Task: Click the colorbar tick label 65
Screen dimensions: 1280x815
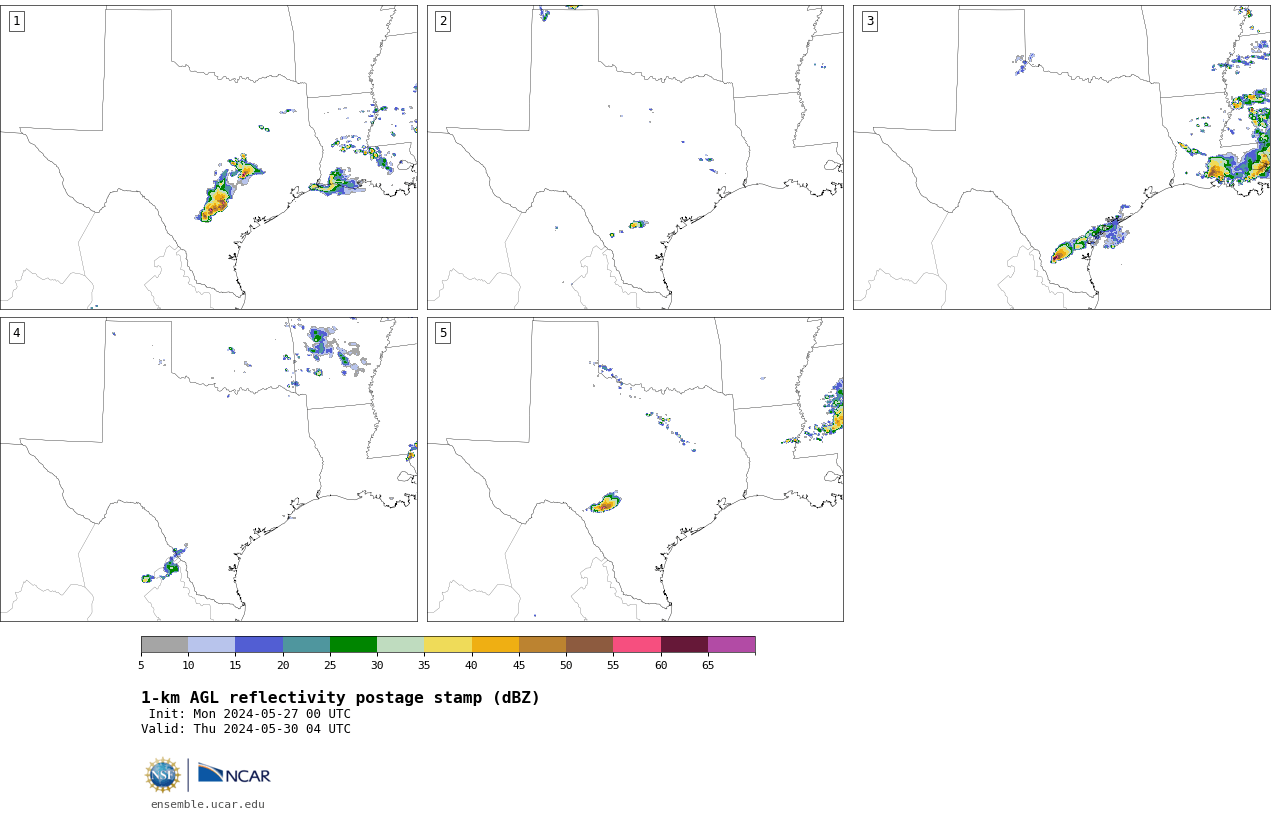Action: click(708, 665)
